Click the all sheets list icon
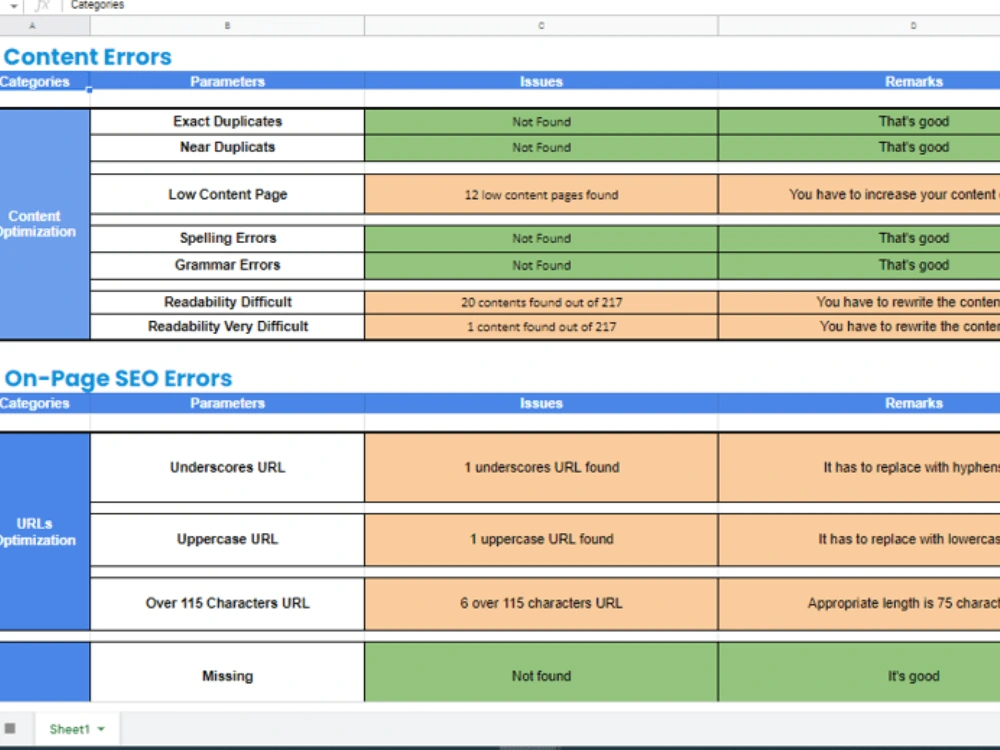 coord(10,728)
